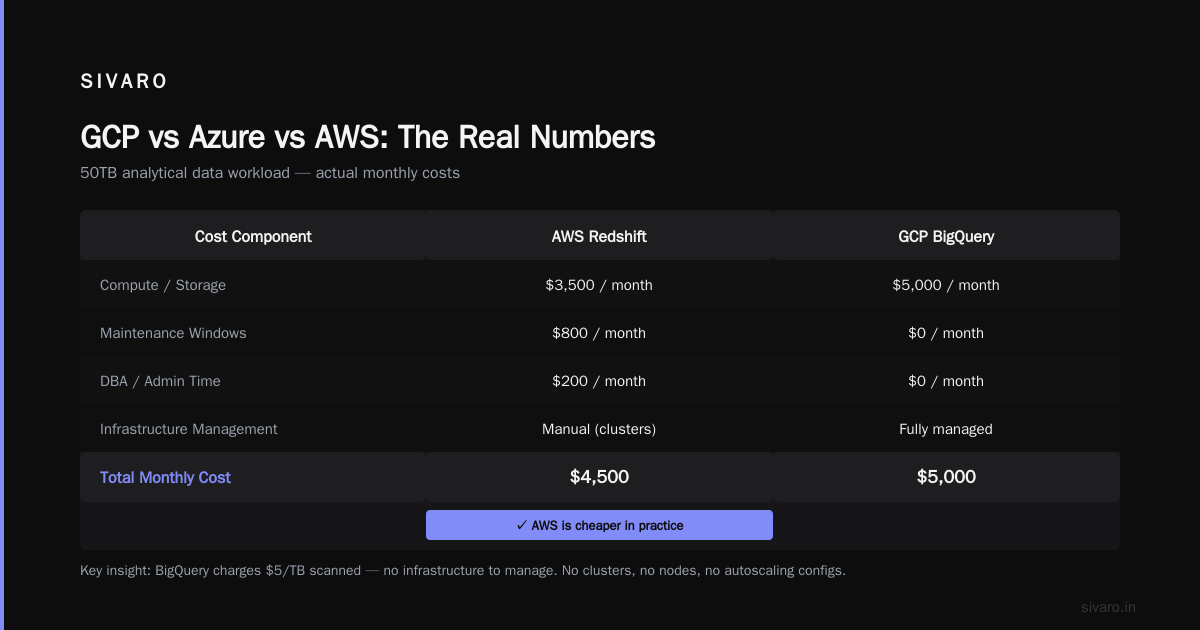Click the Manual (clusters) cell
This screenshot has height=630, width=1200.
point(599,429)
